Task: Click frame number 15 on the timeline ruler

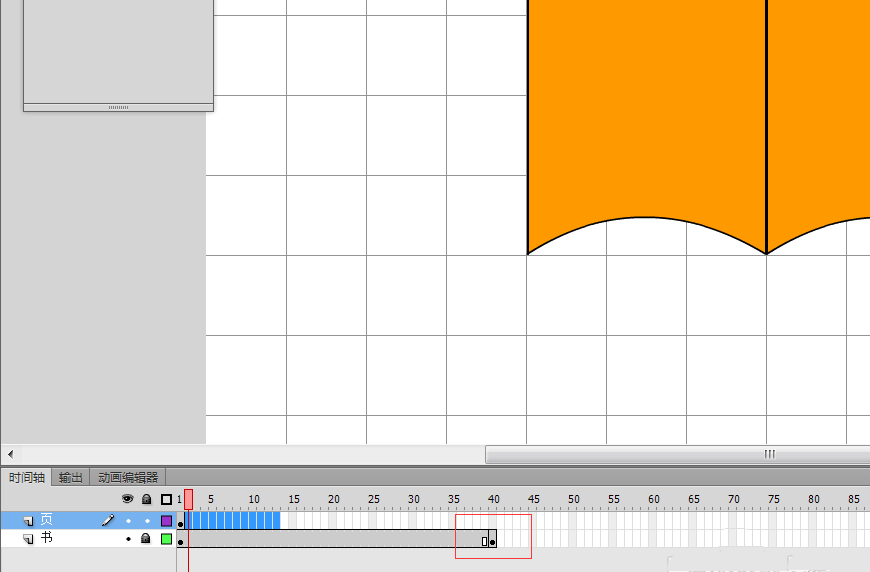Action: click(x=294, y=499)
